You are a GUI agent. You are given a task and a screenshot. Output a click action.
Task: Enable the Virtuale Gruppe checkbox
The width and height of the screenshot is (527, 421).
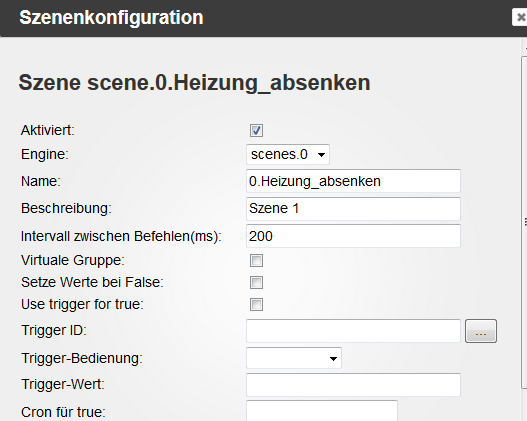click(x=256, y=260)
